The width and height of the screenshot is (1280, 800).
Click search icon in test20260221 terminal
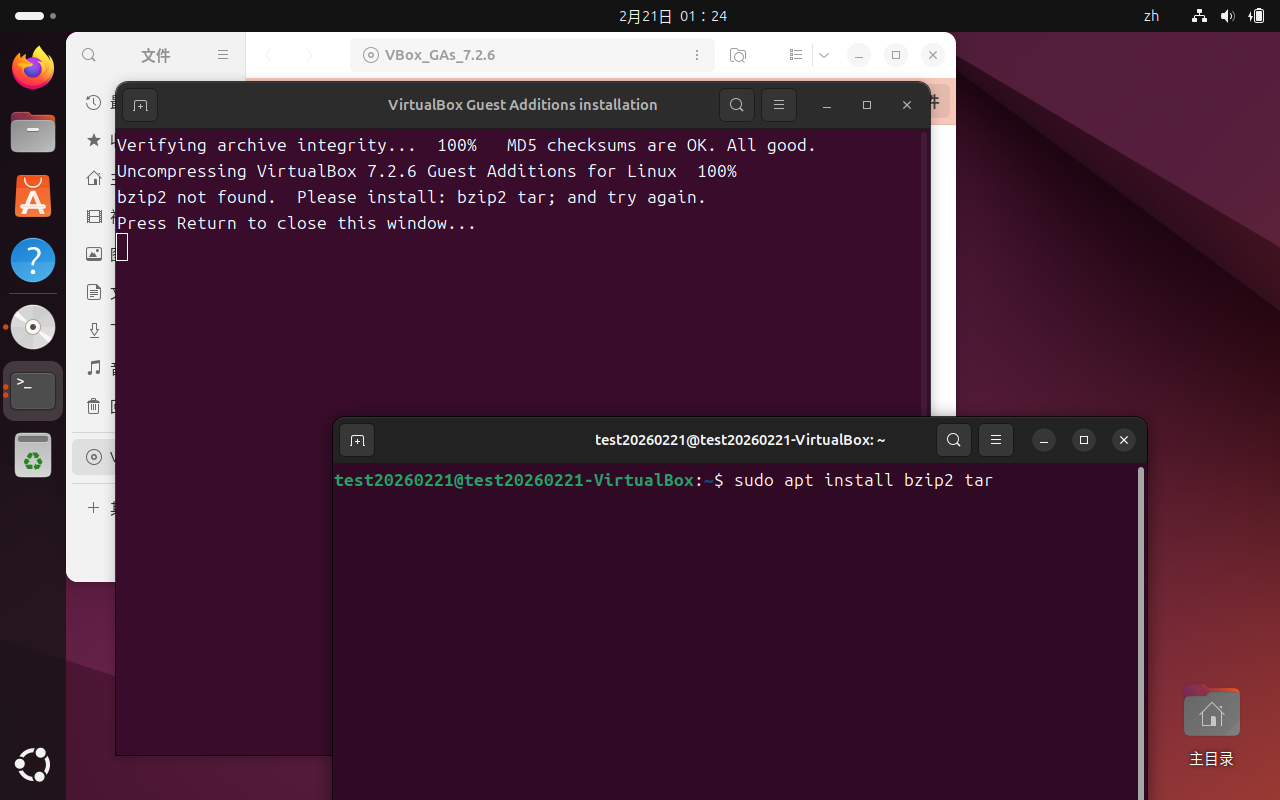click(x=954, y=440)
